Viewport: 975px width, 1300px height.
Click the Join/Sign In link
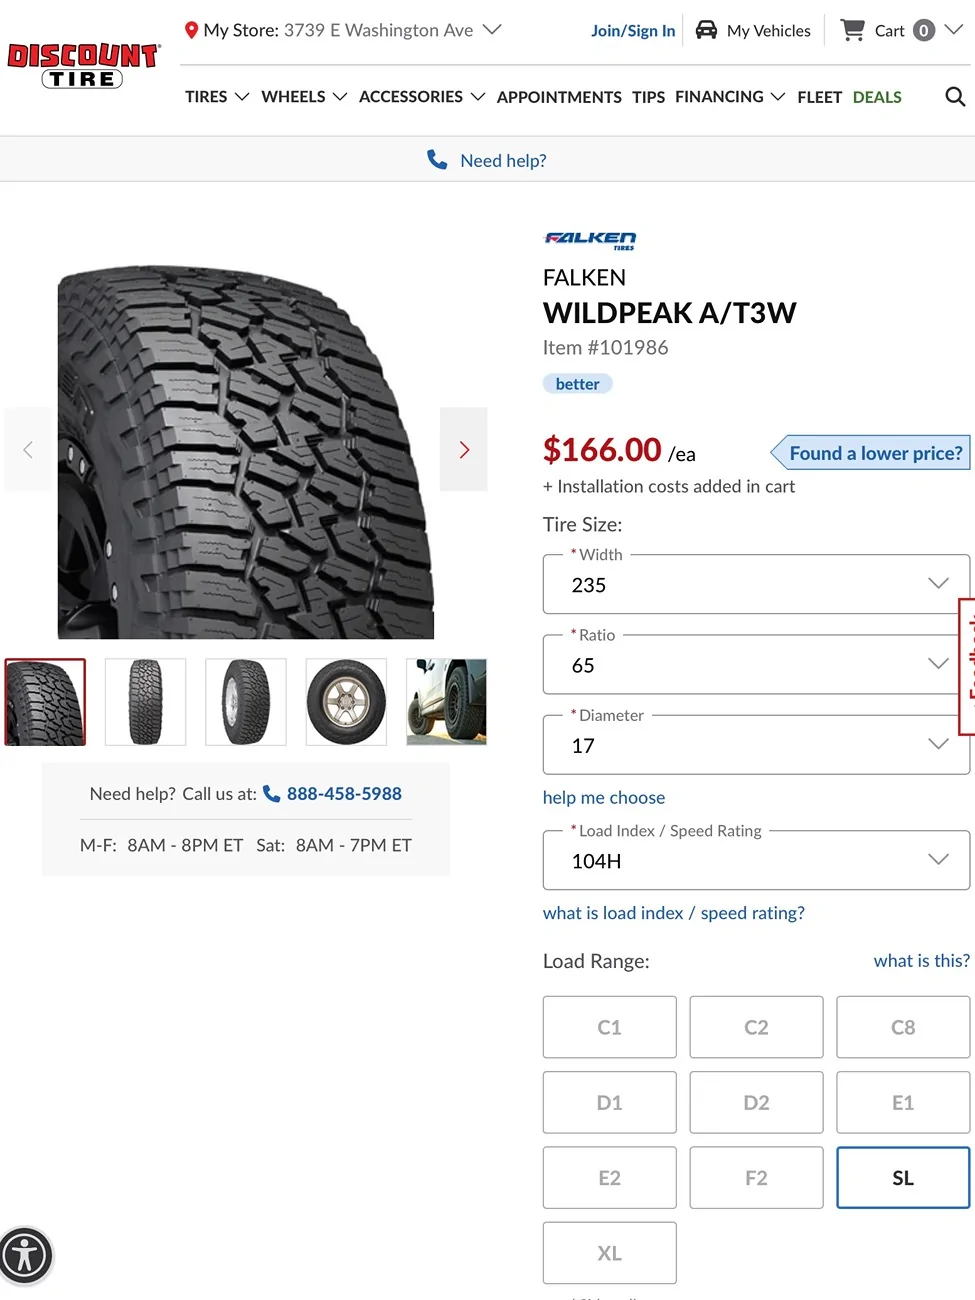tap(633, 31)
